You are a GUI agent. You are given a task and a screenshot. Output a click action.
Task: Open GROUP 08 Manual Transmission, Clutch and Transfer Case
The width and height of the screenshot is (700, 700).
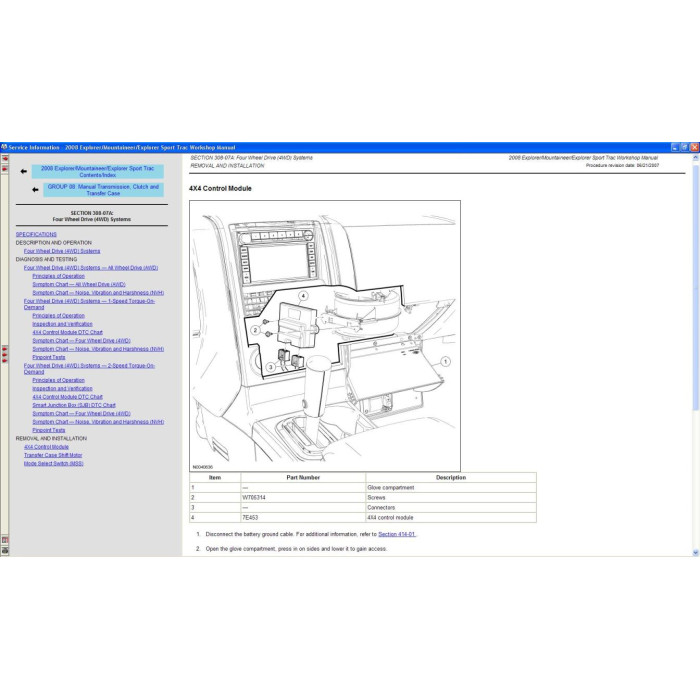click(x=103, y=190)
